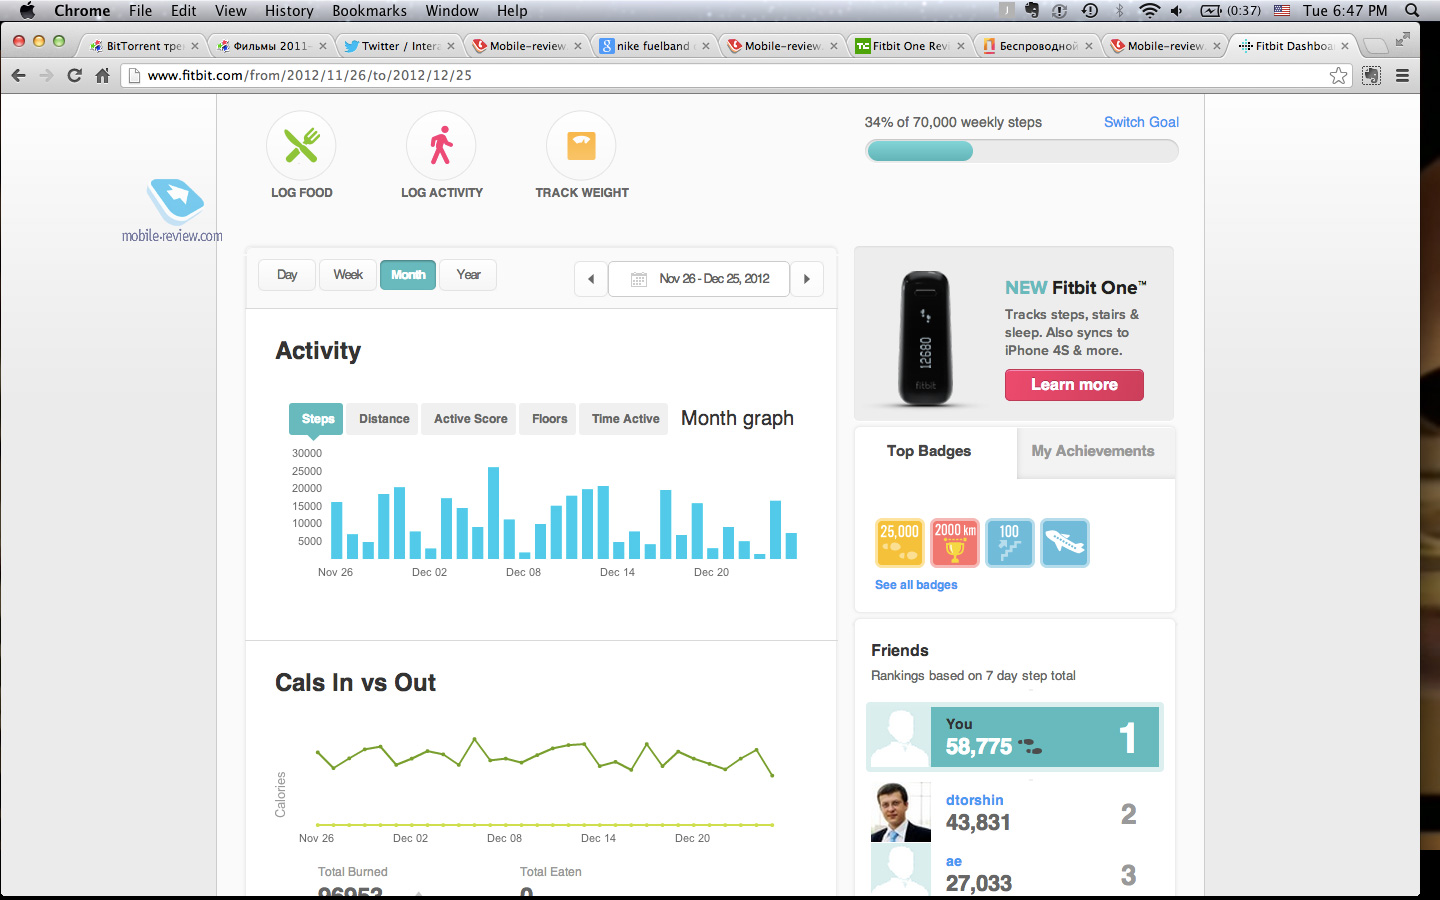Open a new browser tab

pyautogui.click(x=1376, y=46)
